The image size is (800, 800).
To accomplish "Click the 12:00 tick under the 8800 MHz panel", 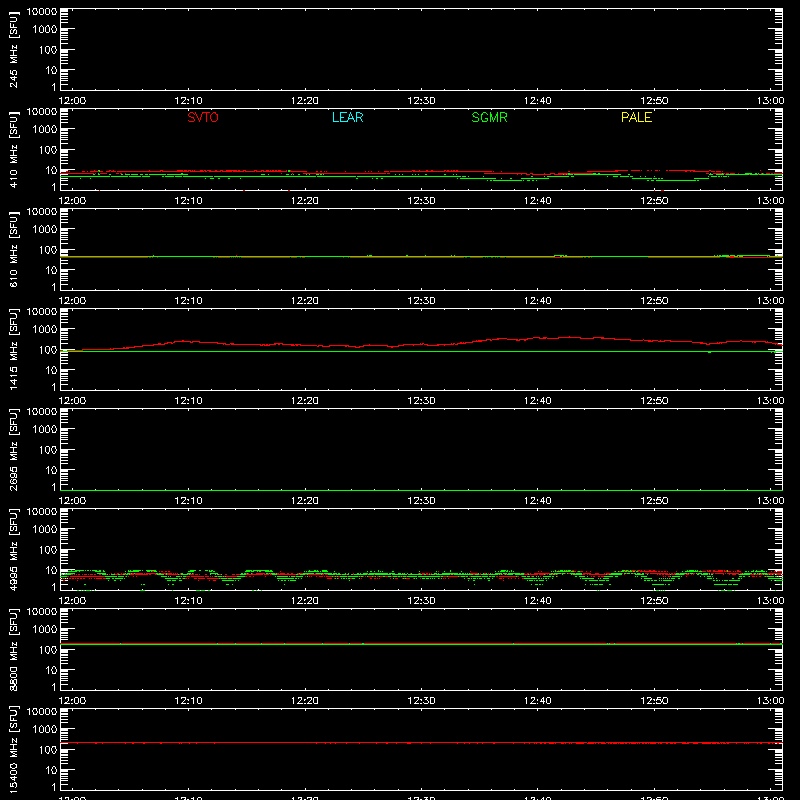I will coord(72,701).
